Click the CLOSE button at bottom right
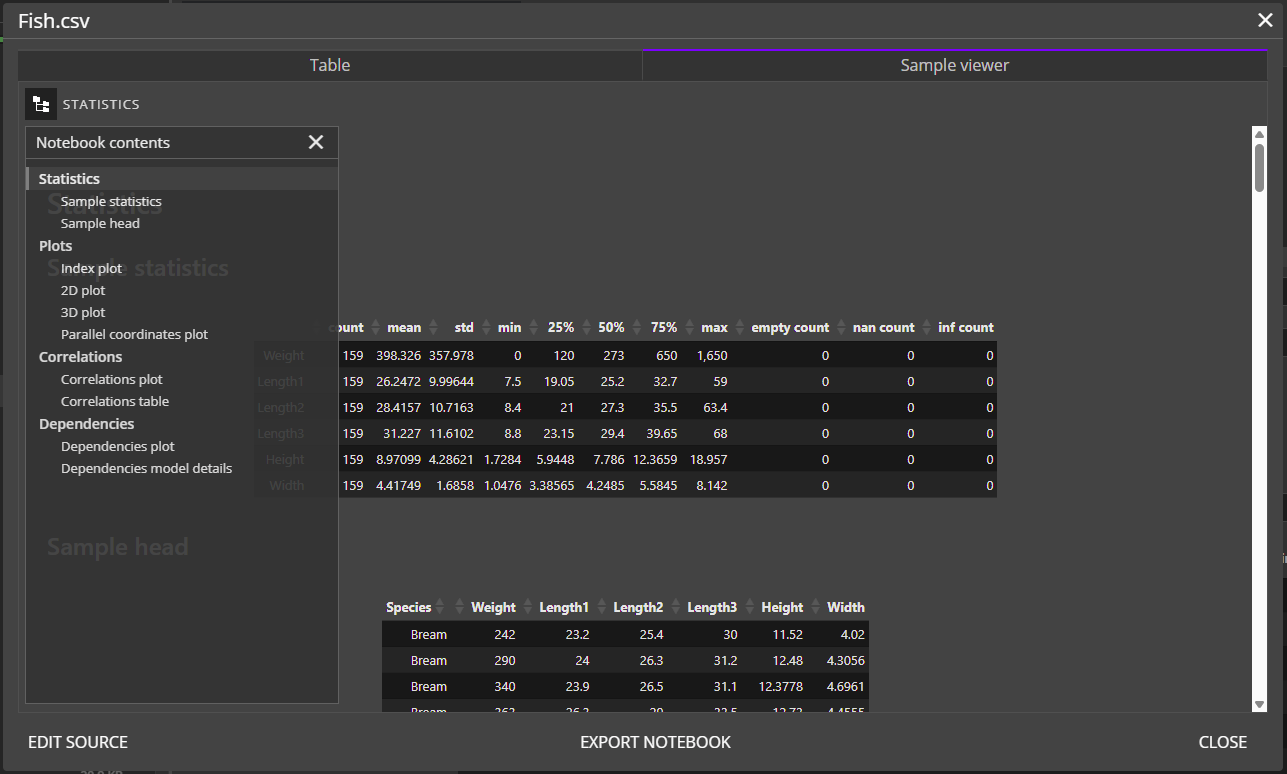 click(x=1222, y=742)
